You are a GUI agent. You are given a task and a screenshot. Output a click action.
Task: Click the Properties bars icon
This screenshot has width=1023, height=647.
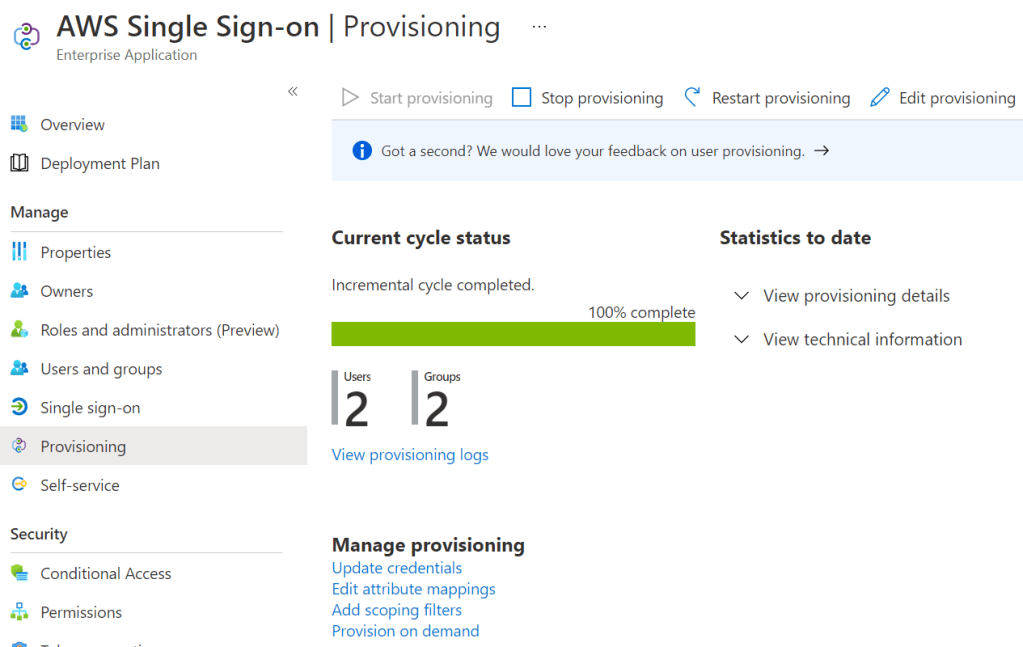coord(18,252)
